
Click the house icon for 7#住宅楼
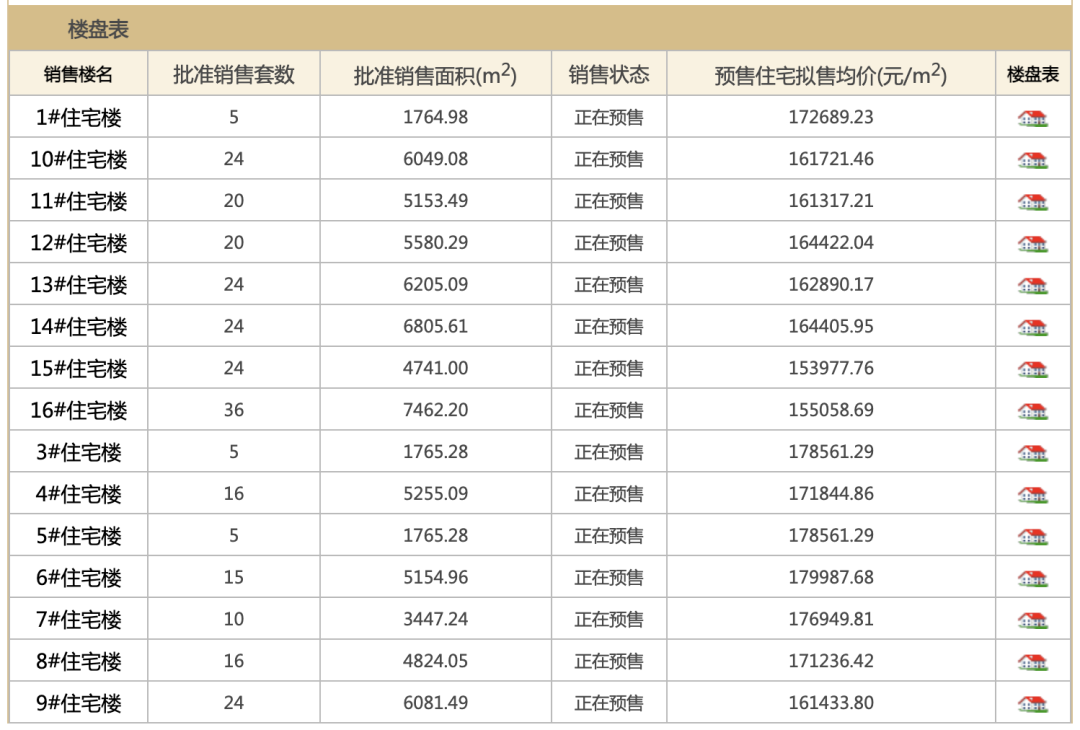point(1032,621)
